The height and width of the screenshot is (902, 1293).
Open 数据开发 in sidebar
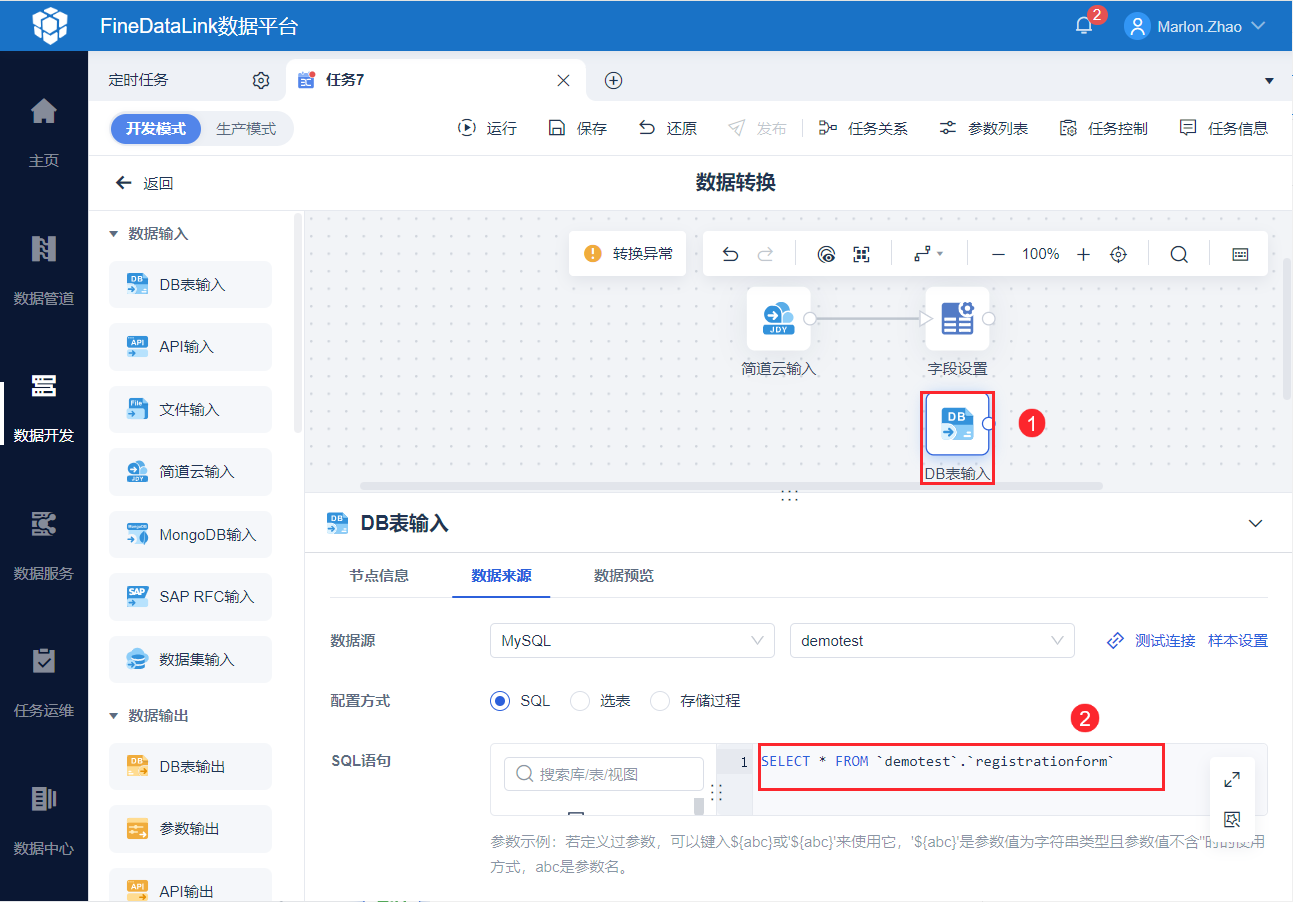click(44, 408)
